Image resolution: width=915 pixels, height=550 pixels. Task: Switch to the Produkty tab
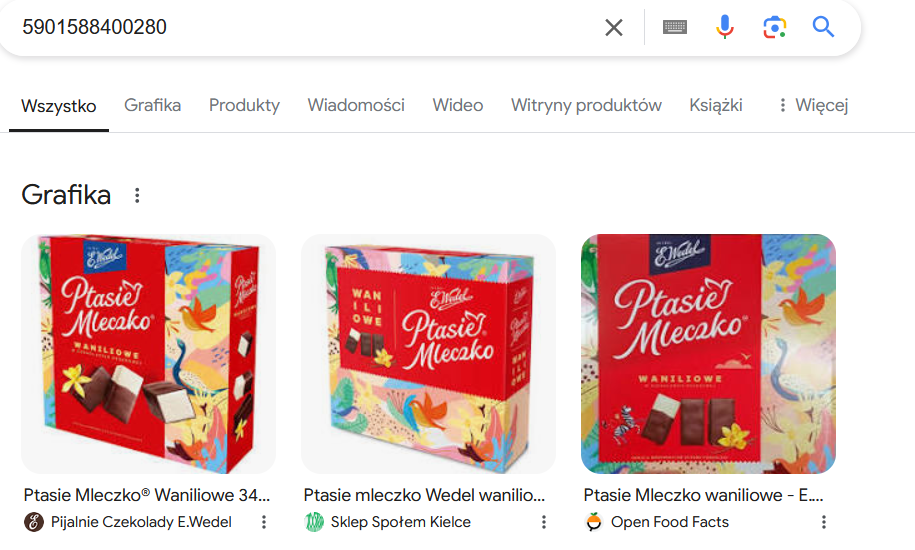[244, 105]
